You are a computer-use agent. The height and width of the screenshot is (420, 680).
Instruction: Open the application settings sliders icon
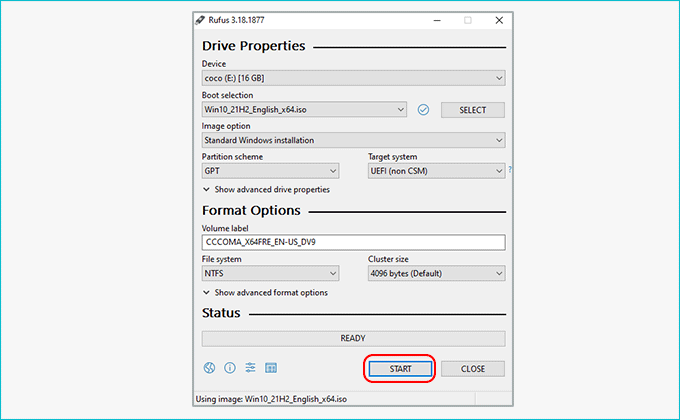(250, 368)
